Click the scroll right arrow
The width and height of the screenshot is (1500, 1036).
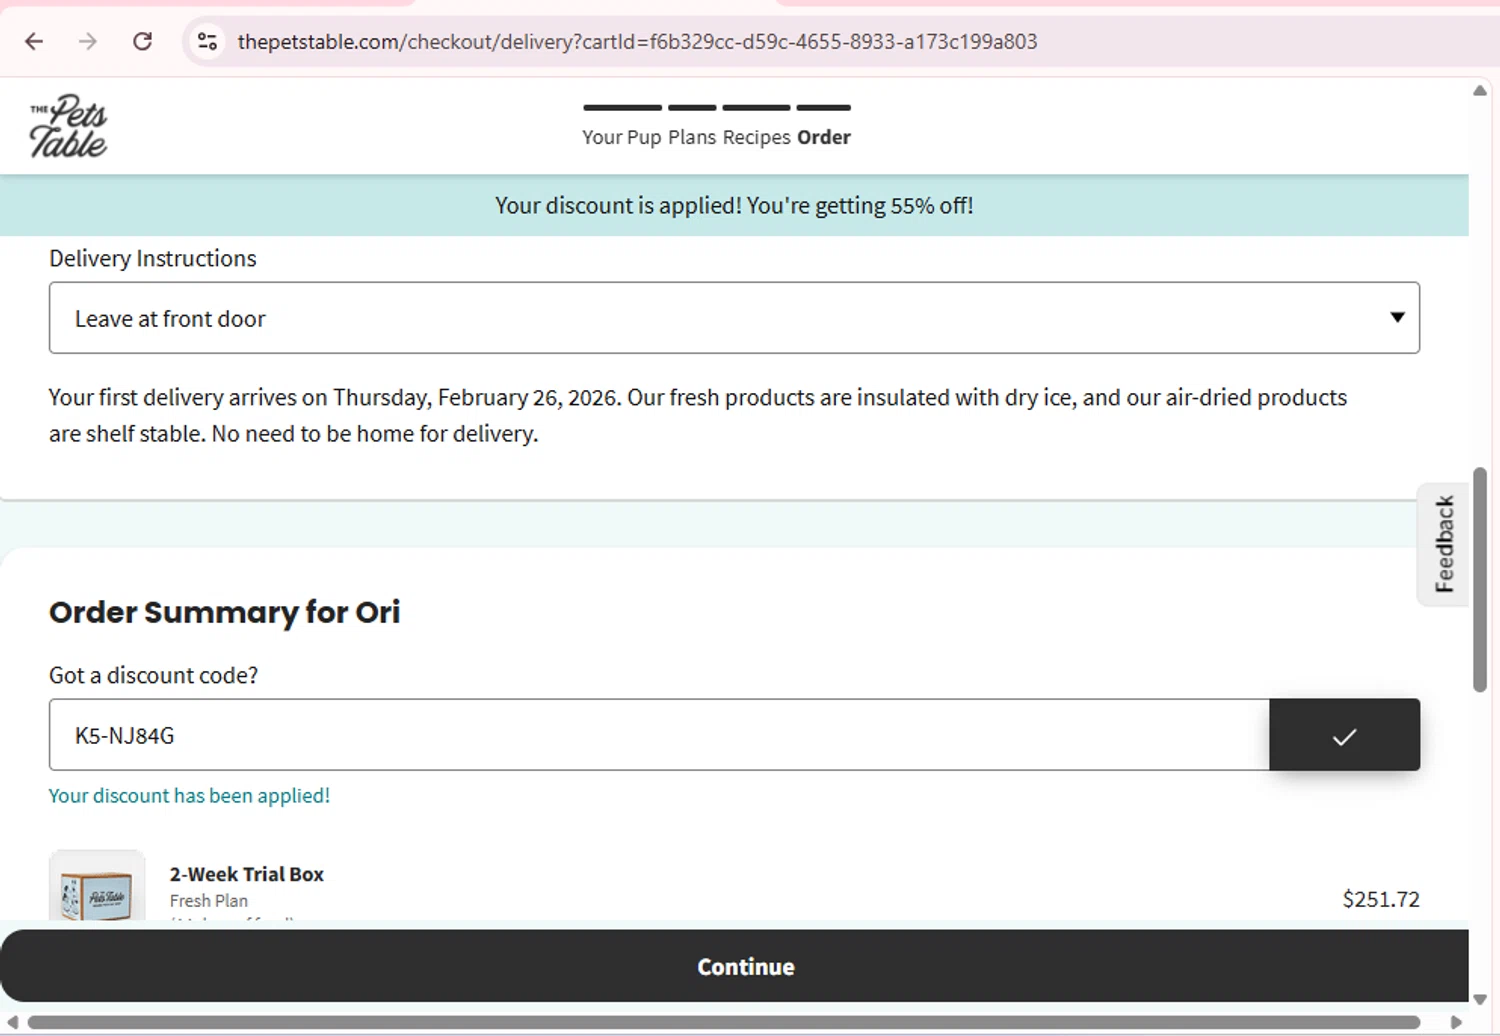tap(1457, 1022)
